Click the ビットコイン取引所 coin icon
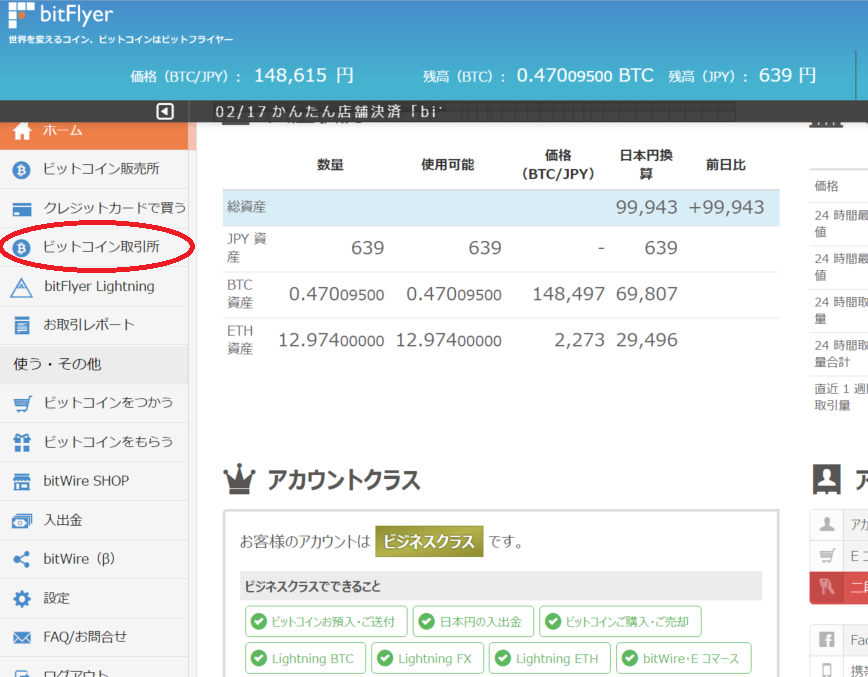Viewport: 868px width, 677px height. pos(22,247)
